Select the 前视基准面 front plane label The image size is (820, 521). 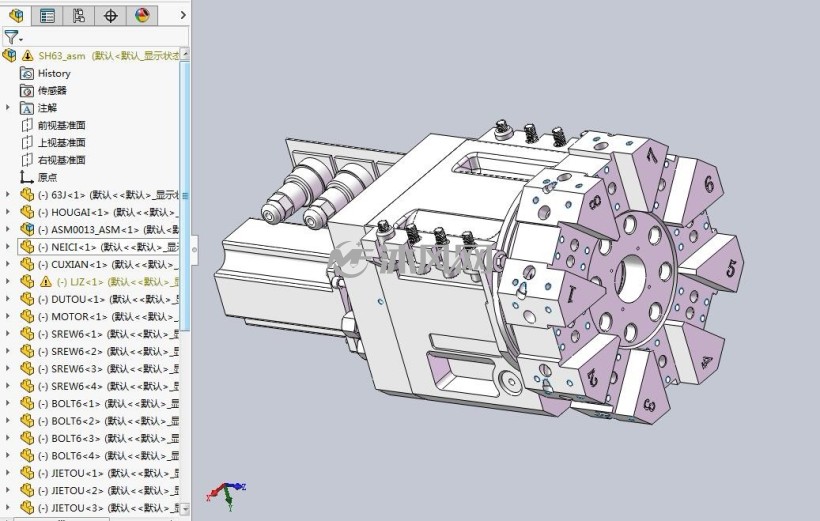62,125
